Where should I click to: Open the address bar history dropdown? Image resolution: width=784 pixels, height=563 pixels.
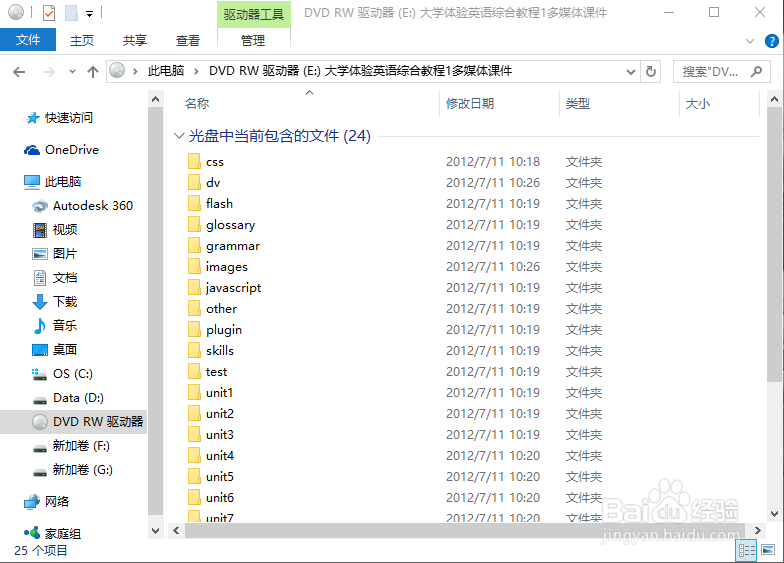630,72
